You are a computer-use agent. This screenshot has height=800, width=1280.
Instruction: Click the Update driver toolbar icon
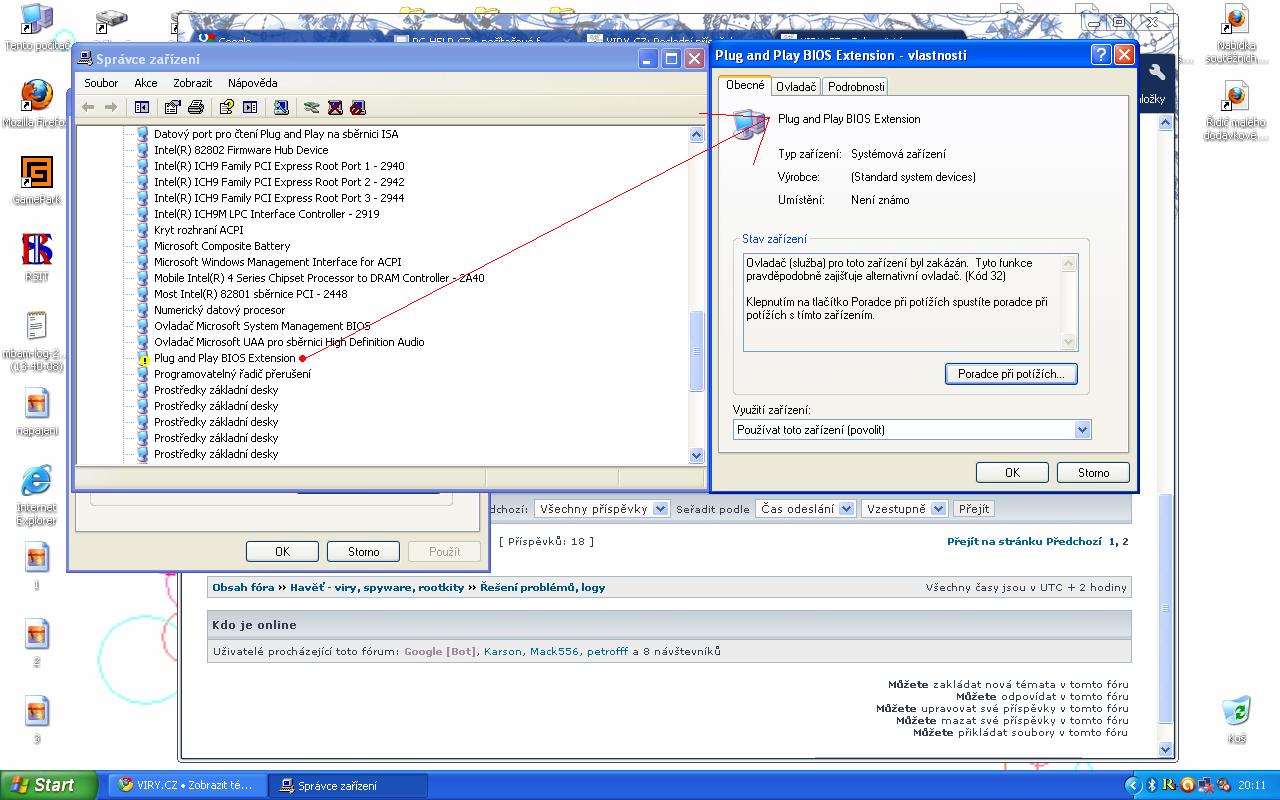pos(312,107)
